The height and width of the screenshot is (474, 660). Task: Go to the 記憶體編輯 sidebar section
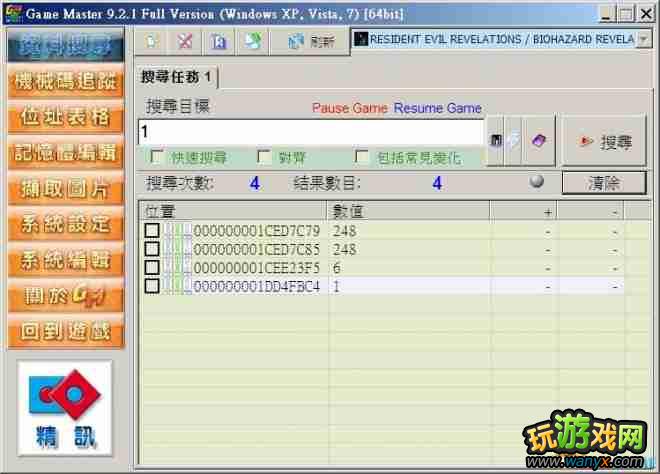click(x=66, y=152)
